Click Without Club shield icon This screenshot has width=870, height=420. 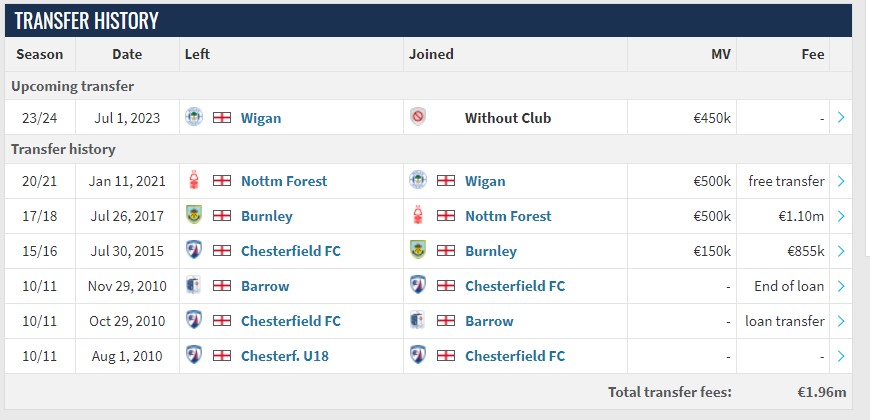coord(418,117)
